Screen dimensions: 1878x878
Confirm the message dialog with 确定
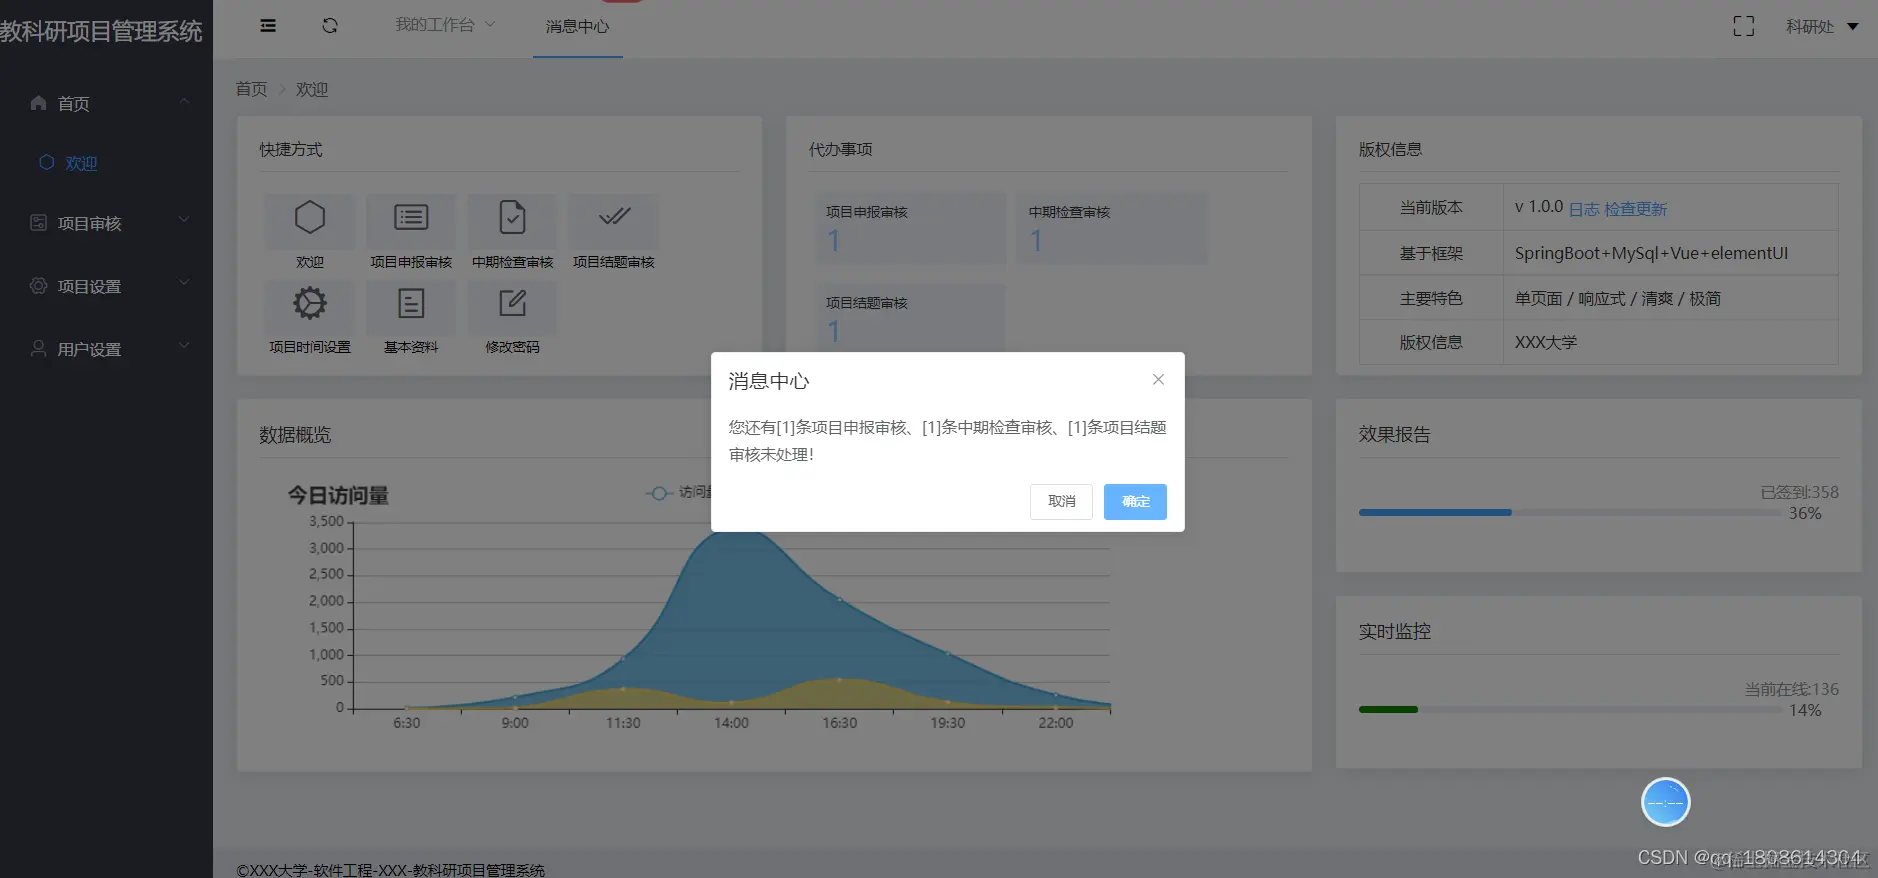(1135, 501)
